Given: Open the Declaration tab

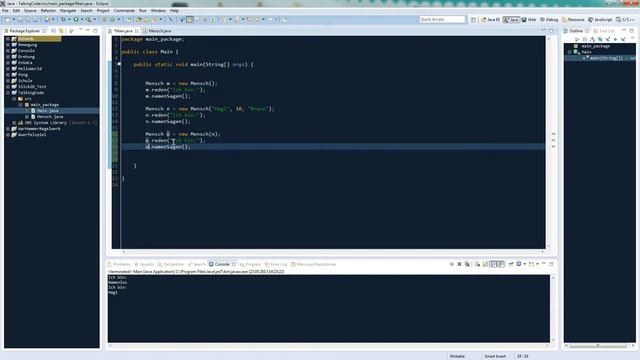Looking at the screenshot, I should coord(171,264).
